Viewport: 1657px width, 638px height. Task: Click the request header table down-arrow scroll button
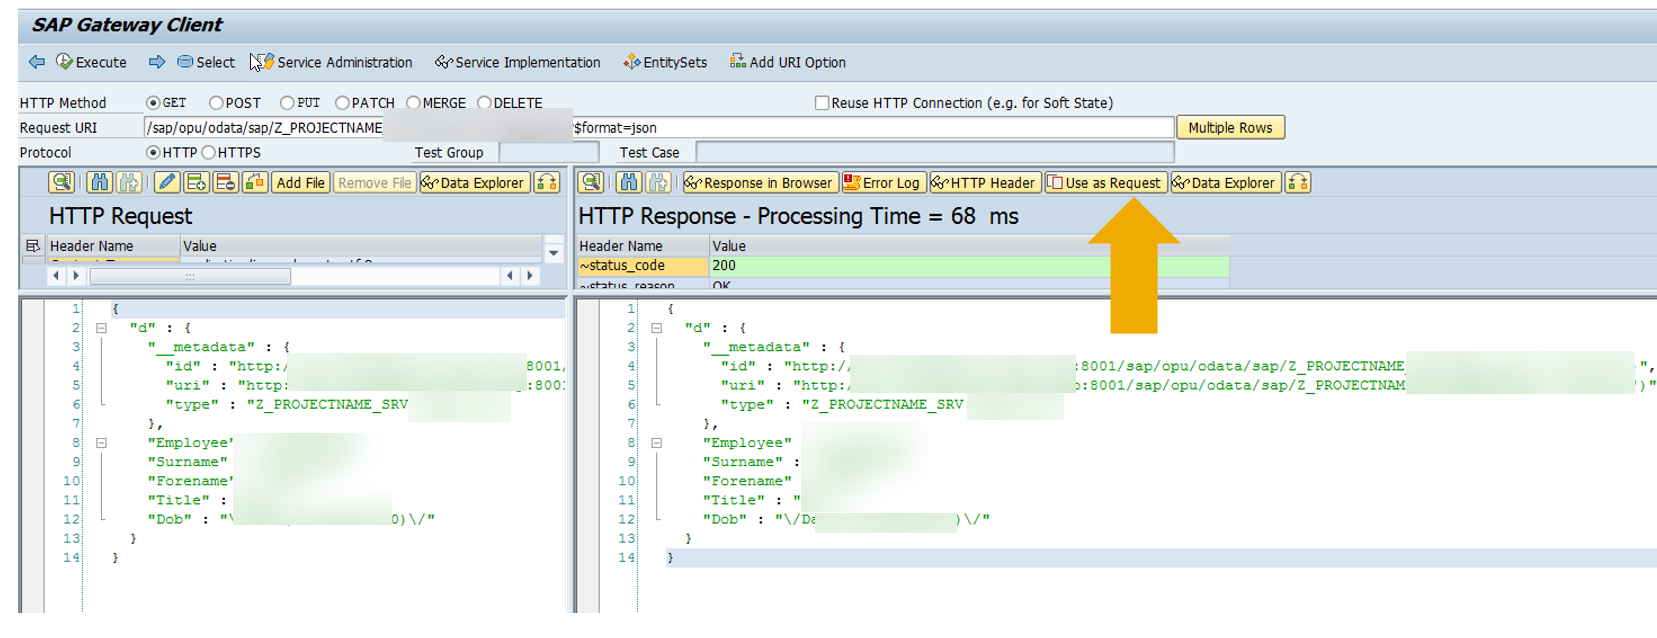[x=554, y=253]
